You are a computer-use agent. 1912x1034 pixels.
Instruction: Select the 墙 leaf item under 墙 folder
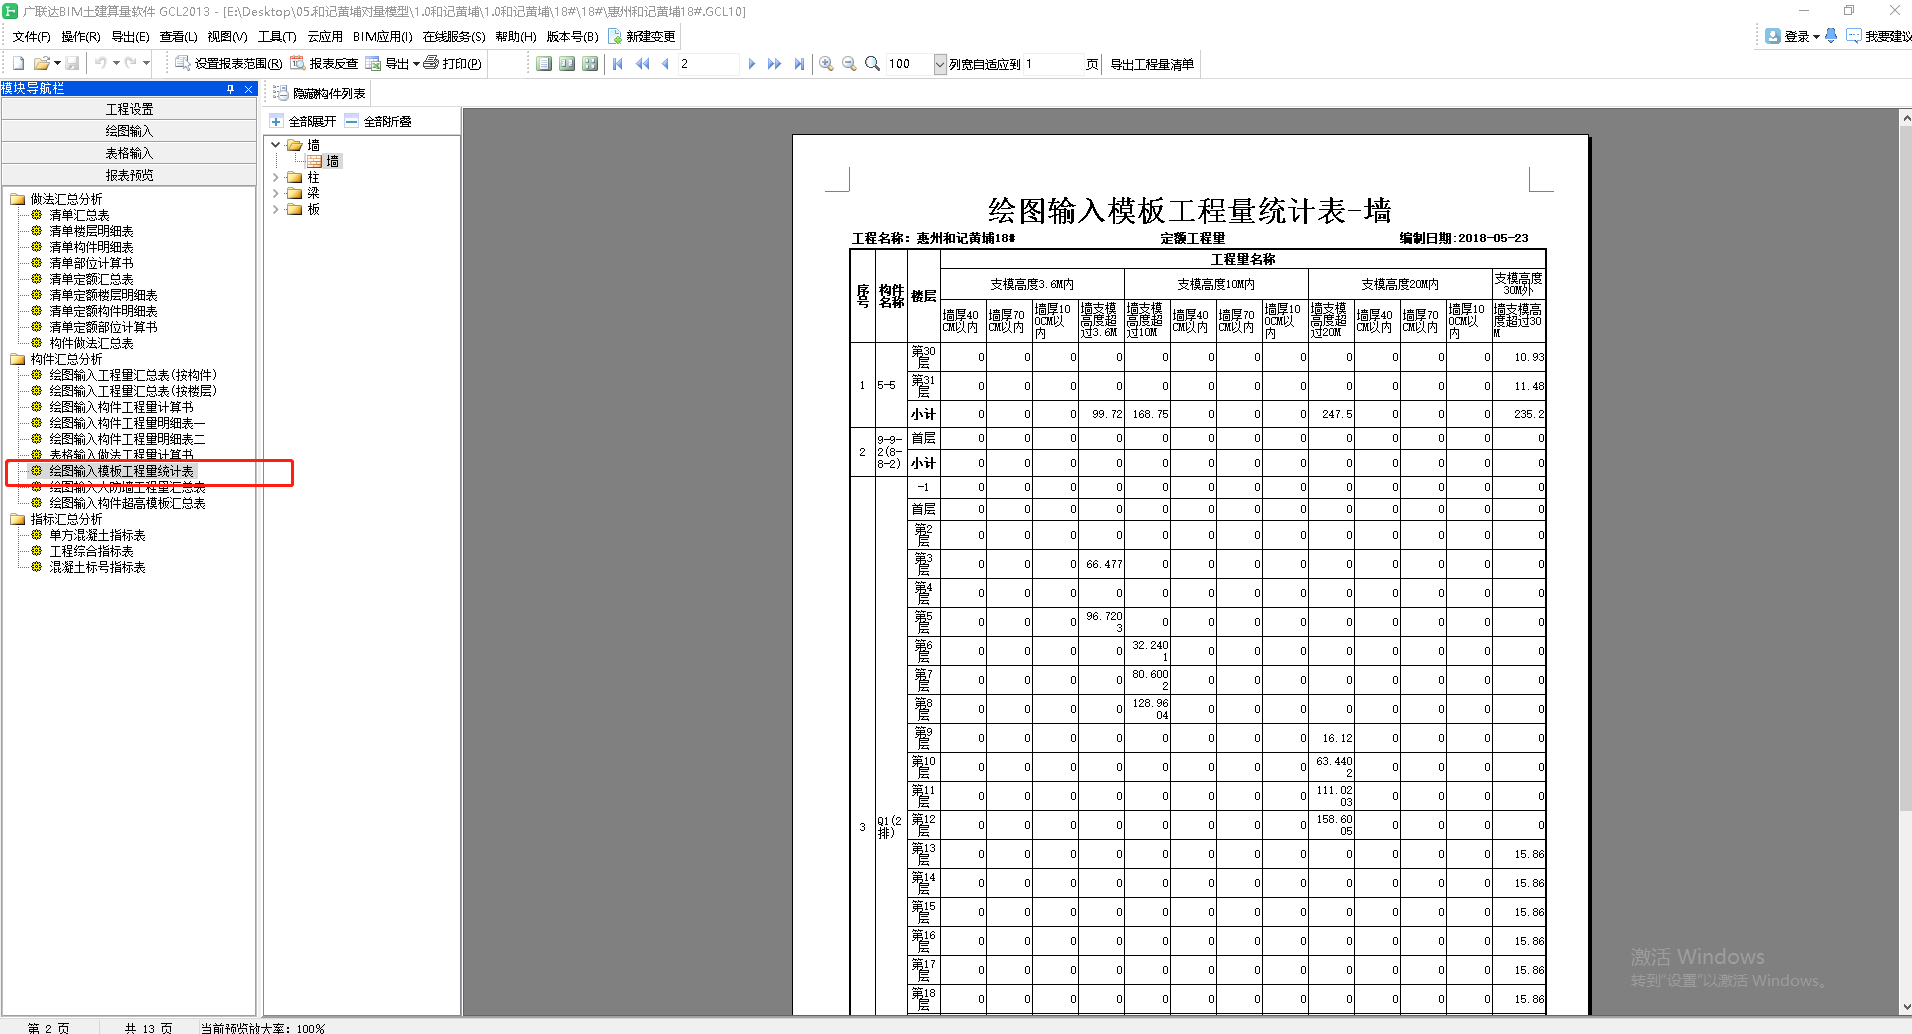click(x=324, y=161)
